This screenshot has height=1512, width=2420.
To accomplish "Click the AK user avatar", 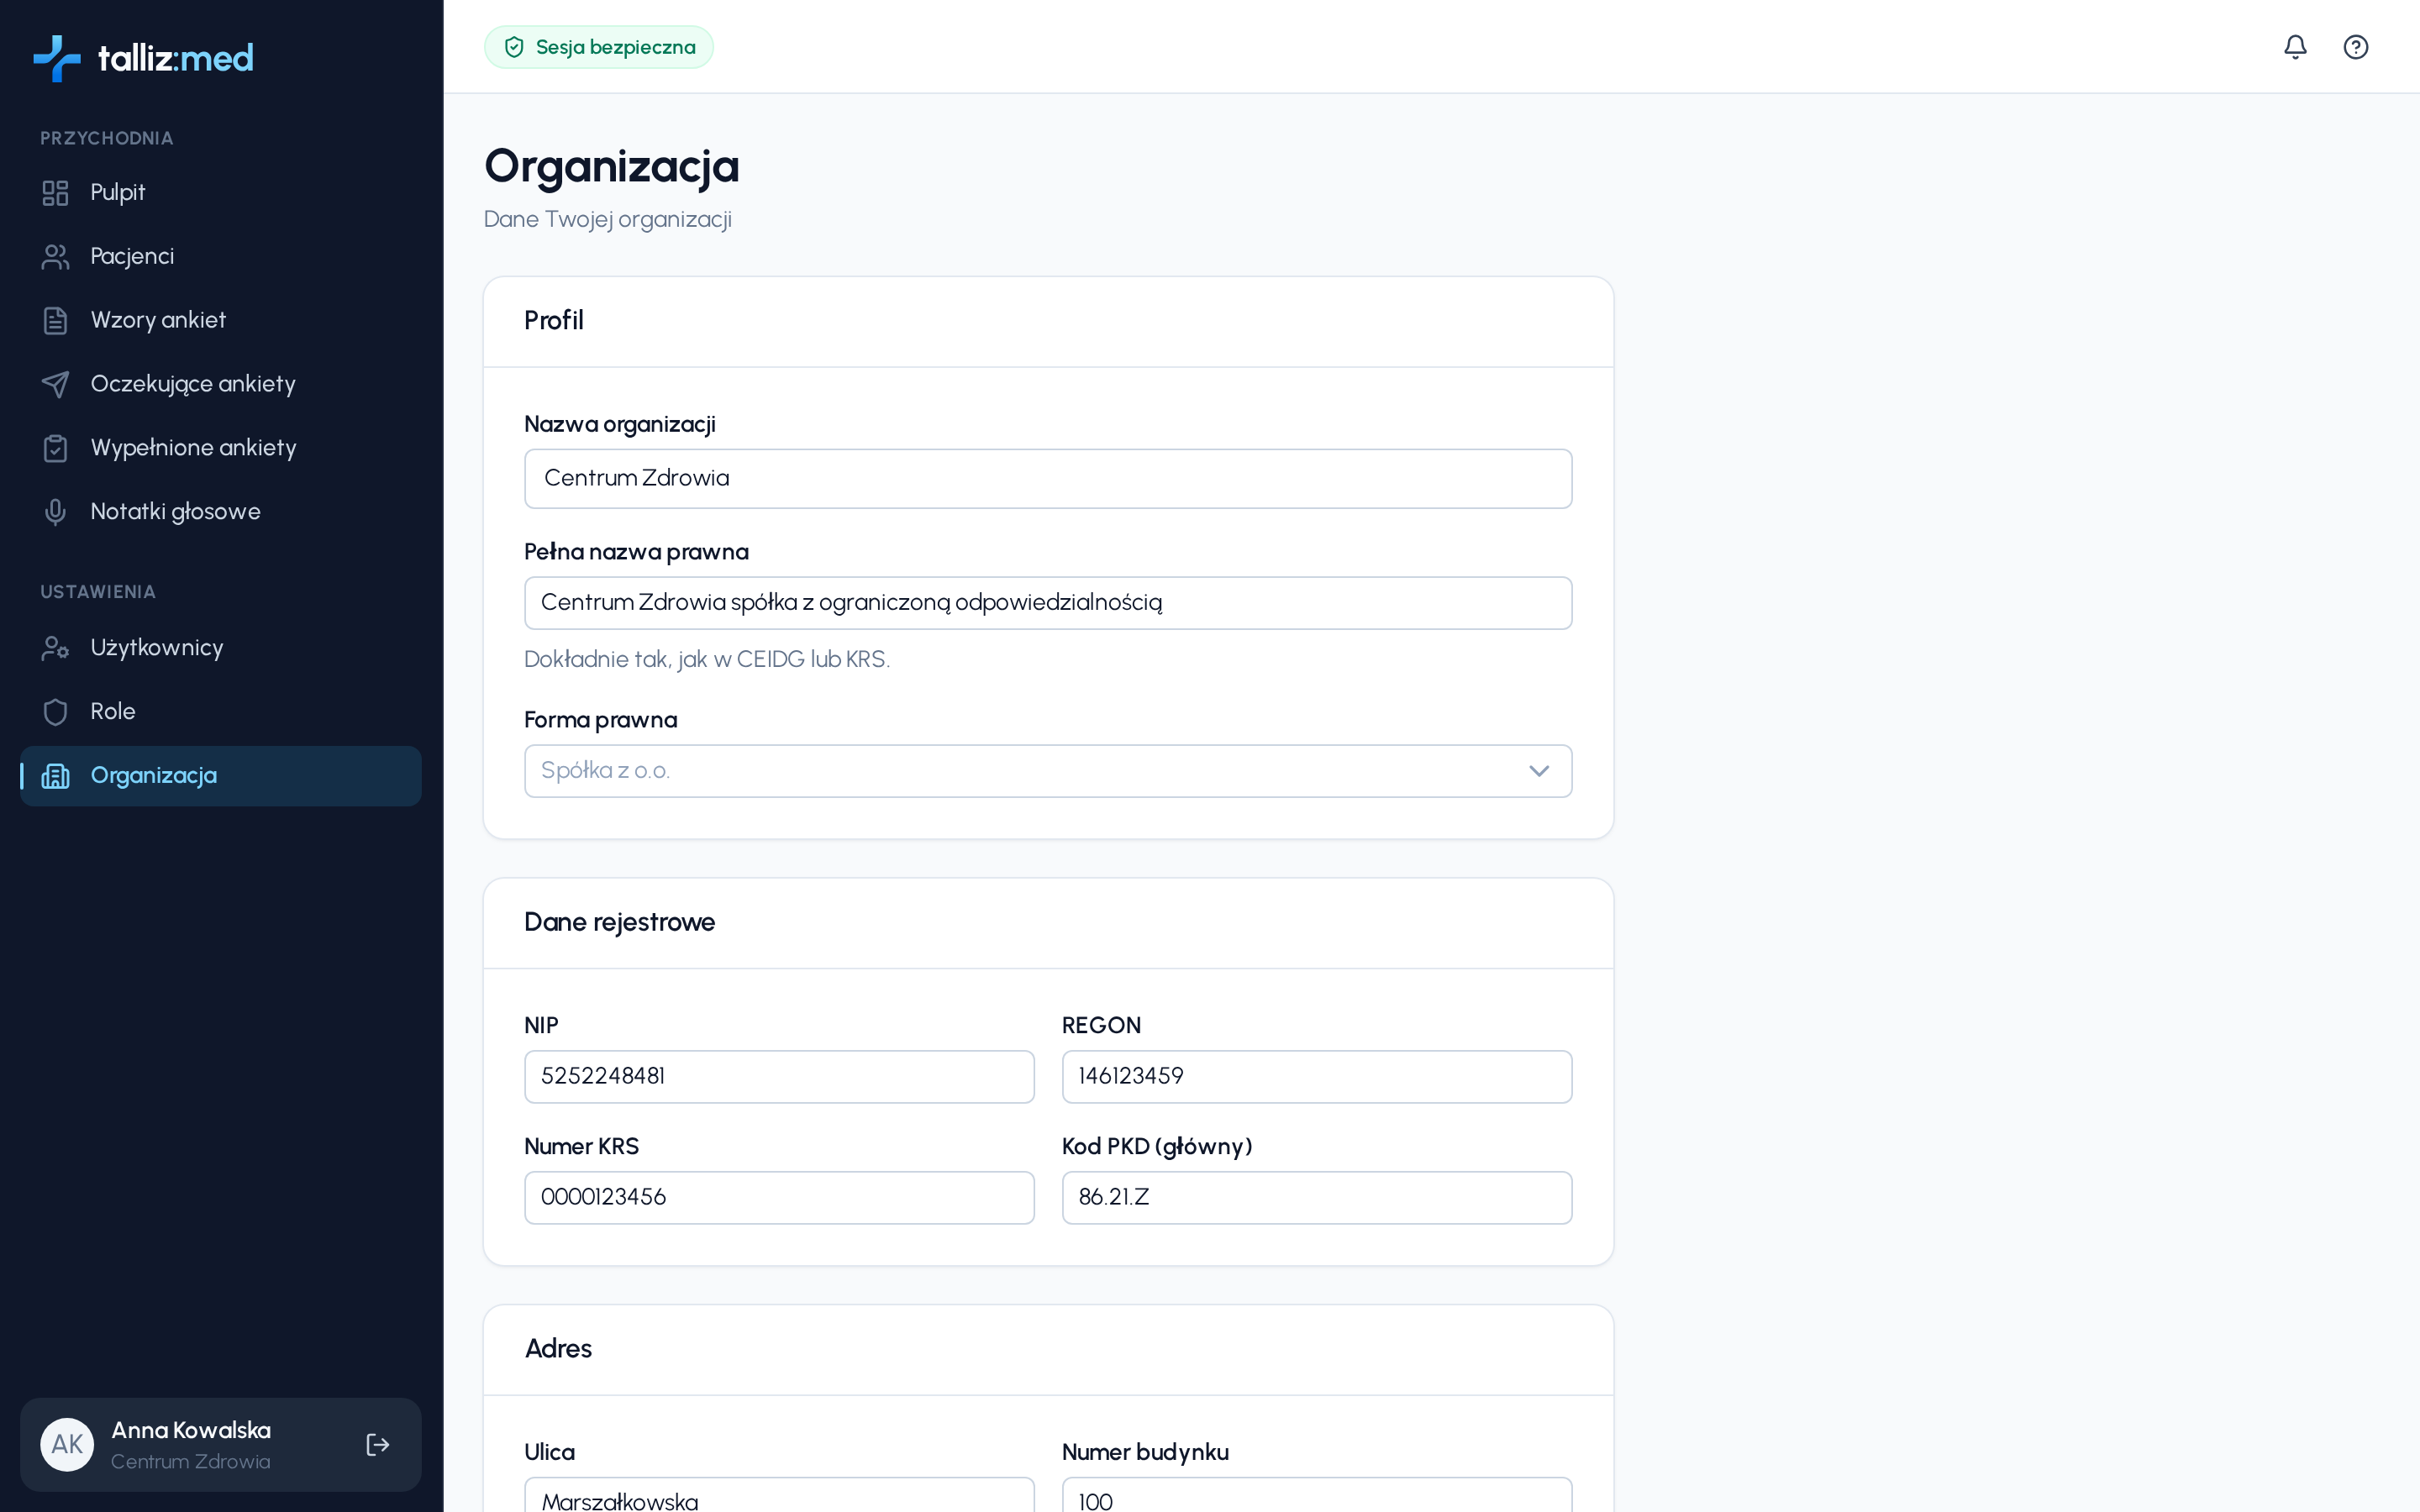I will click(x=67, y=1445).
